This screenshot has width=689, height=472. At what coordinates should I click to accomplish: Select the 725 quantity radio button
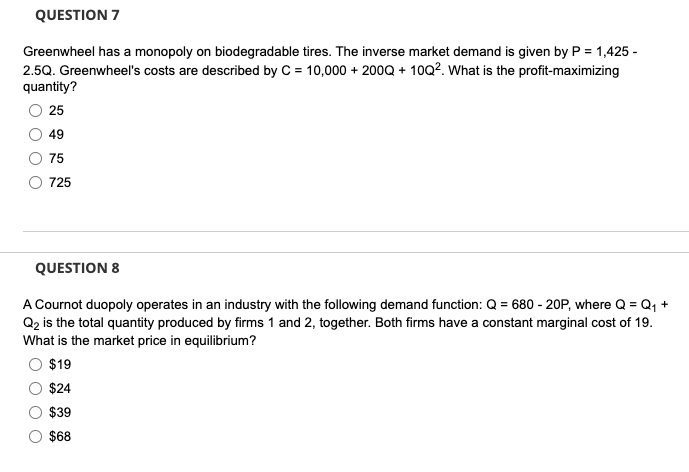[36, 182]
